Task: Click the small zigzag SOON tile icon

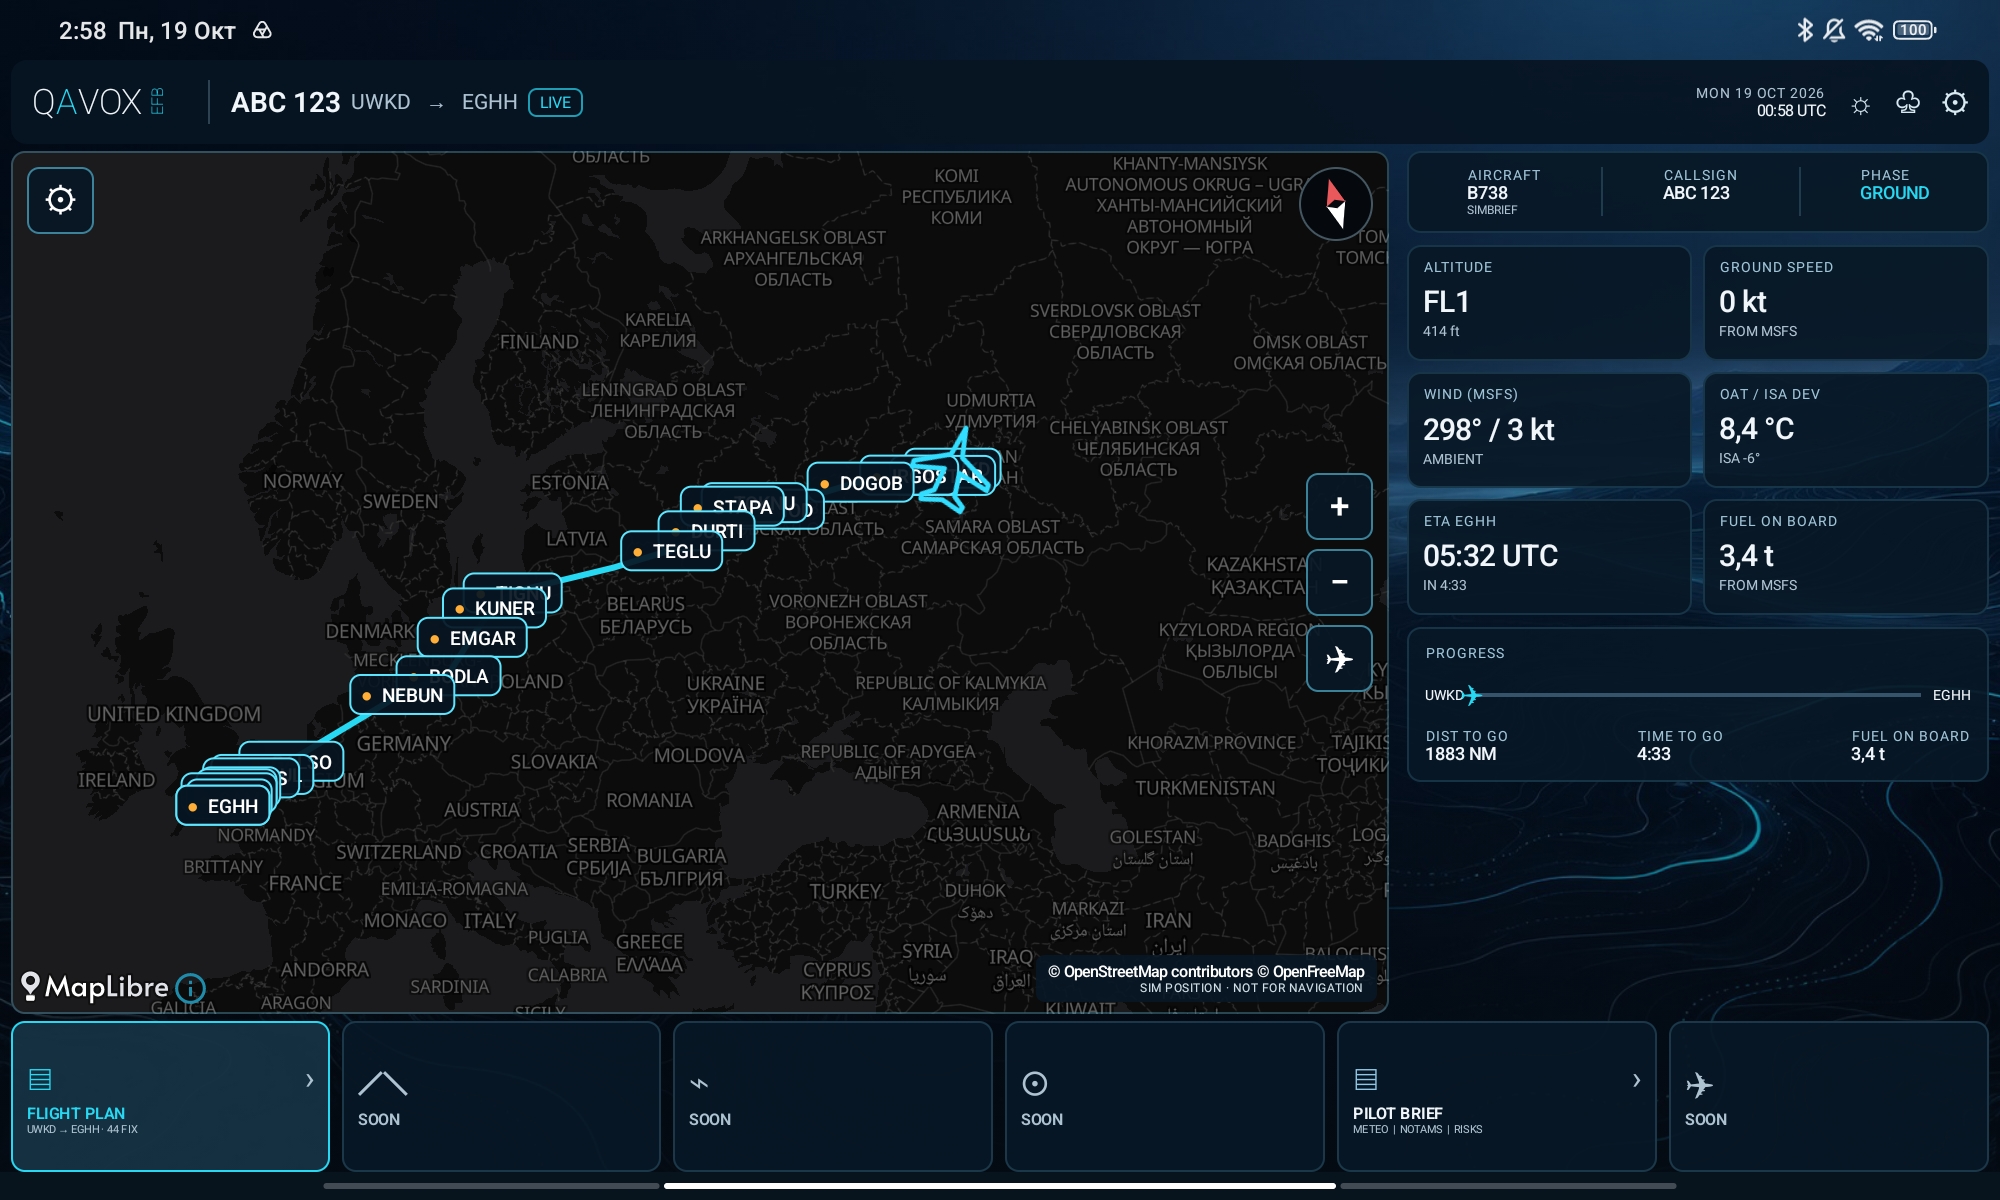Action: (699, 1083)
